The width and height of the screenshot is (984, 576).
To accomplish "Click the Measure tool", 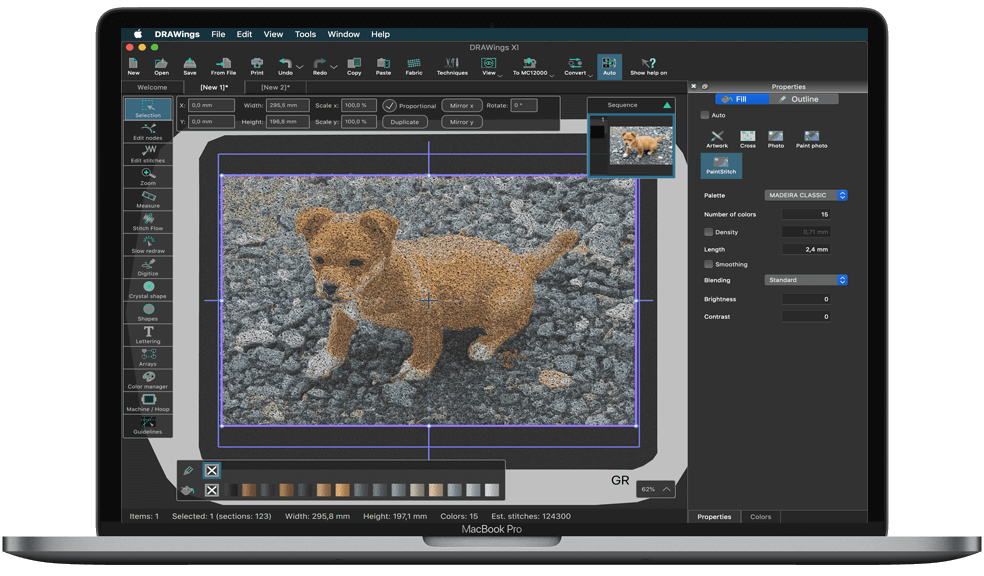I will click(148, 199).
